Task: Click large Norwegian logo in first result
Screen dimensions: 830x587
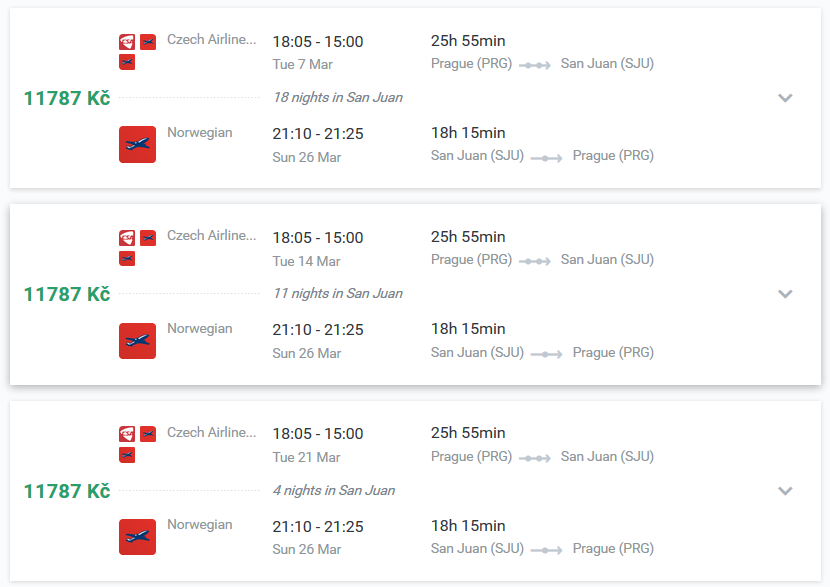Action: 138,144
